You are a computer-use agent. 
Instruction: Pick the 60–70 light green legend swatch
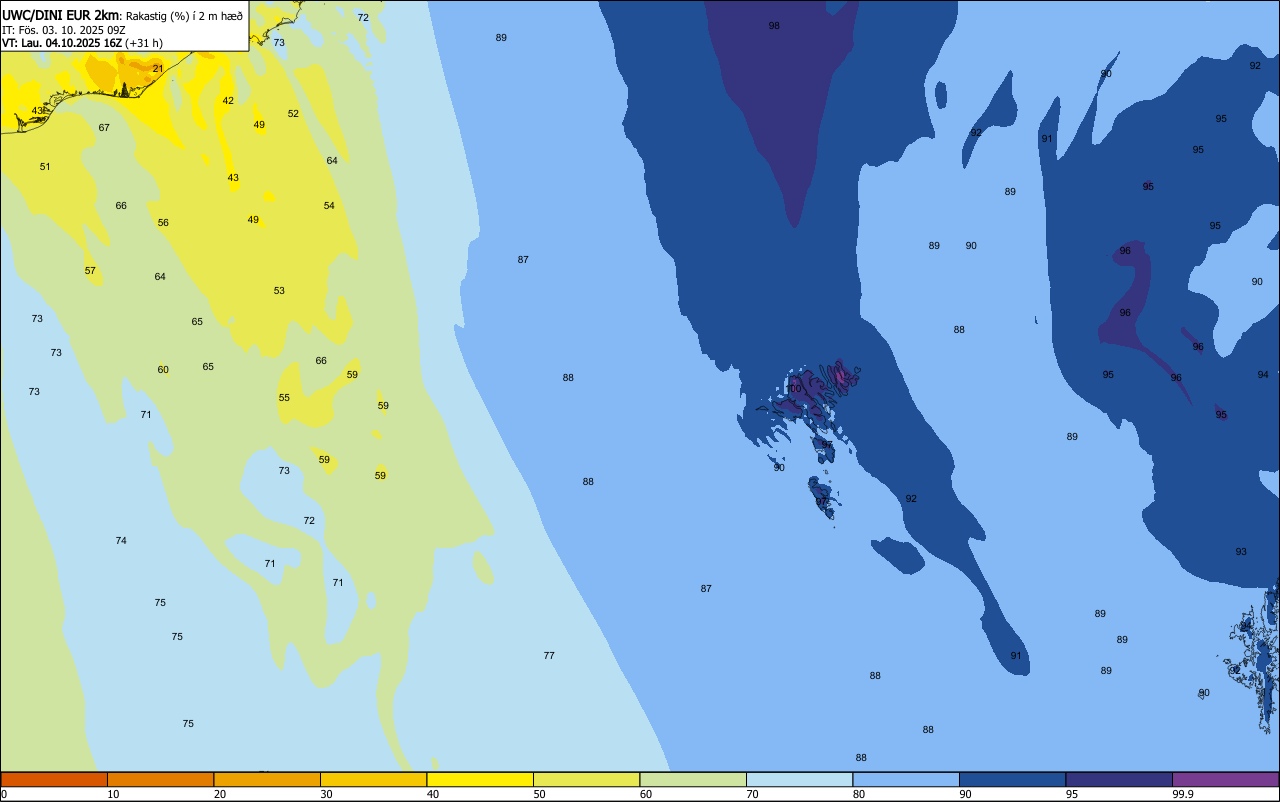(693, 779)
